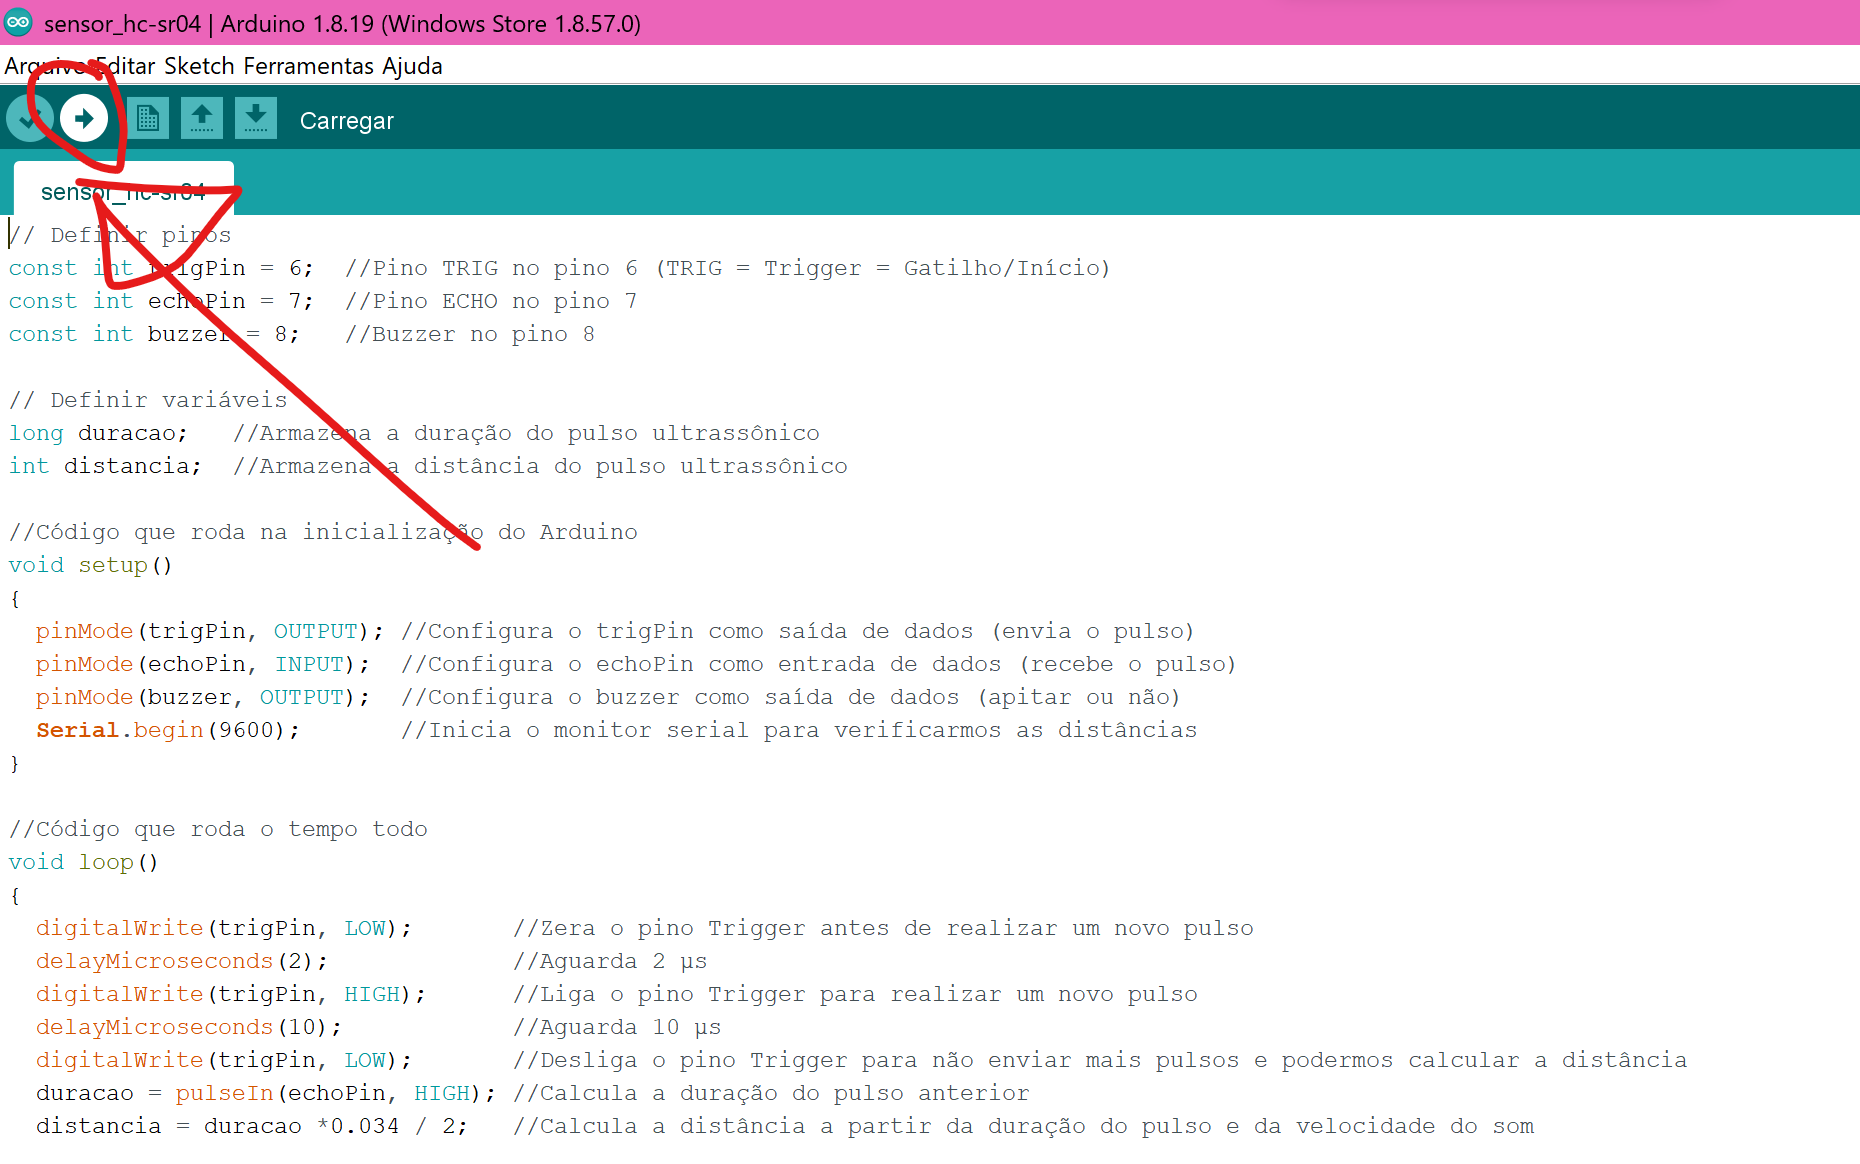
Task: Click 'pinMode(echoPin, INPUT);' line
Action: 203,664
